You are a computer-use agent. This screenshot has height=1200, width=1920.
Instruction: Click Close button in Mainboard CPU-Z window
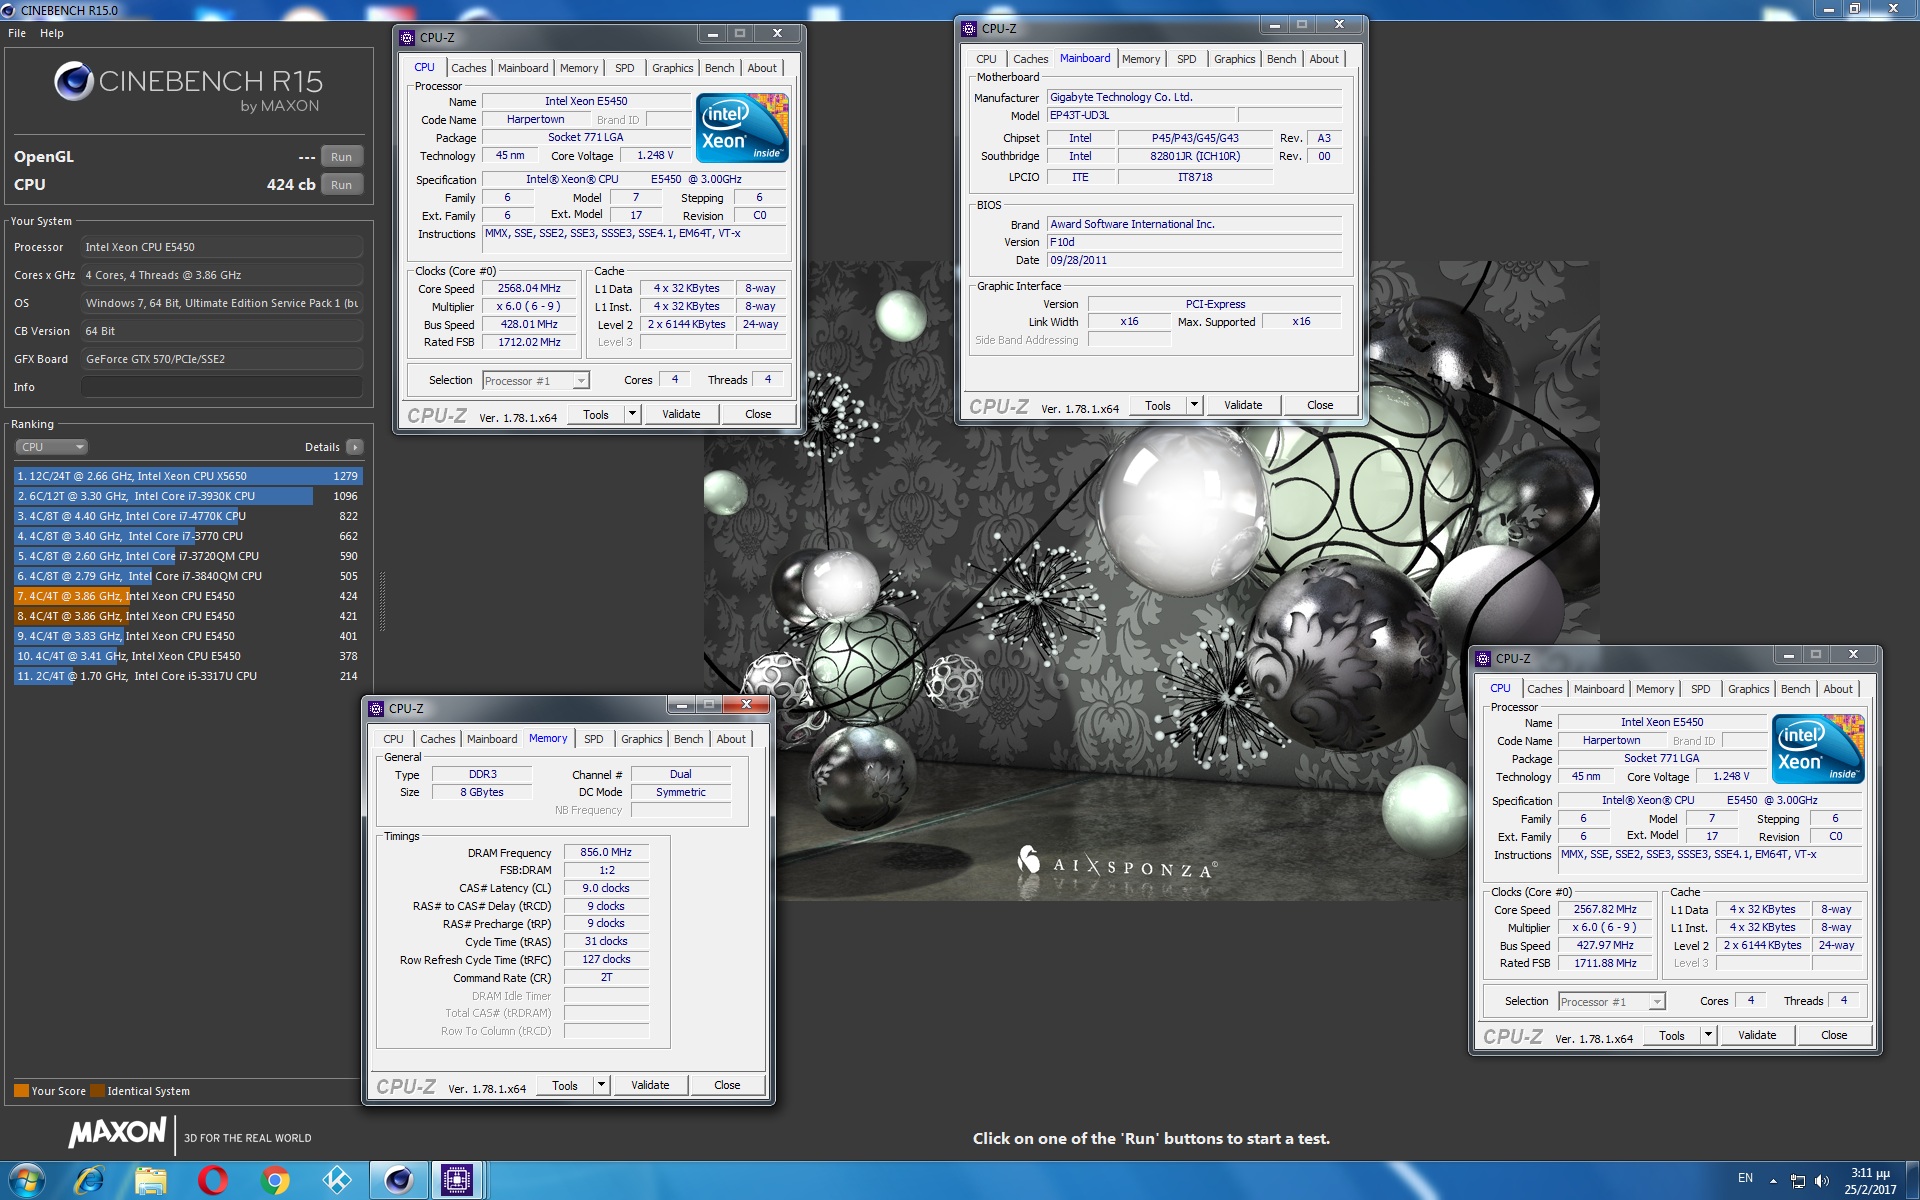pyautogui.click(x=1320, y=405)
